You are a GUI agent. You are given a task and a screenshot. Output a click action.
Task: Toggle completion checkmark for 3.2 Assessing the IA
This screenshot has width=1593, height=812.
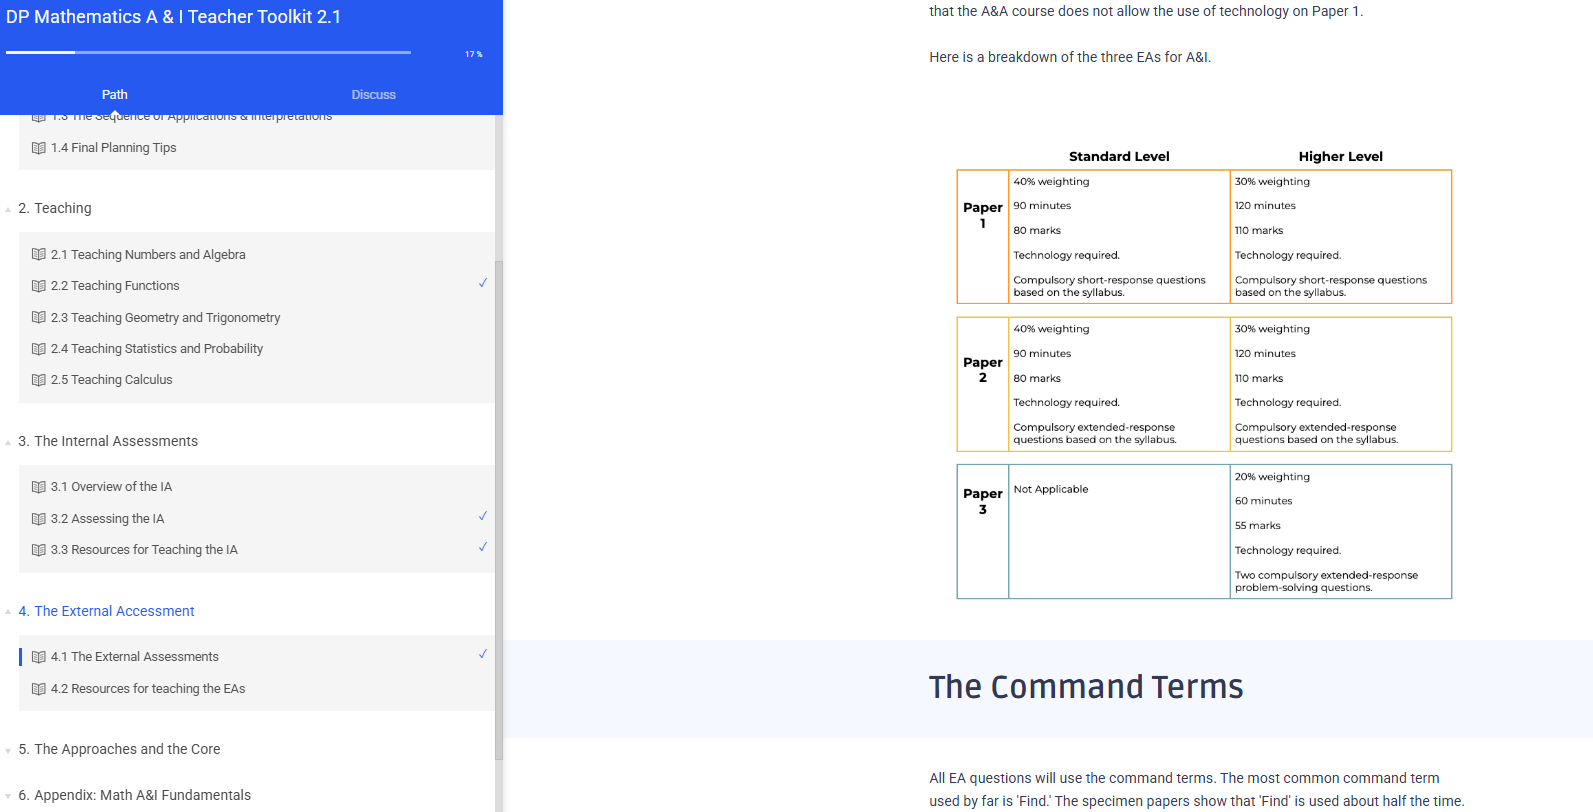pos(482,517)
